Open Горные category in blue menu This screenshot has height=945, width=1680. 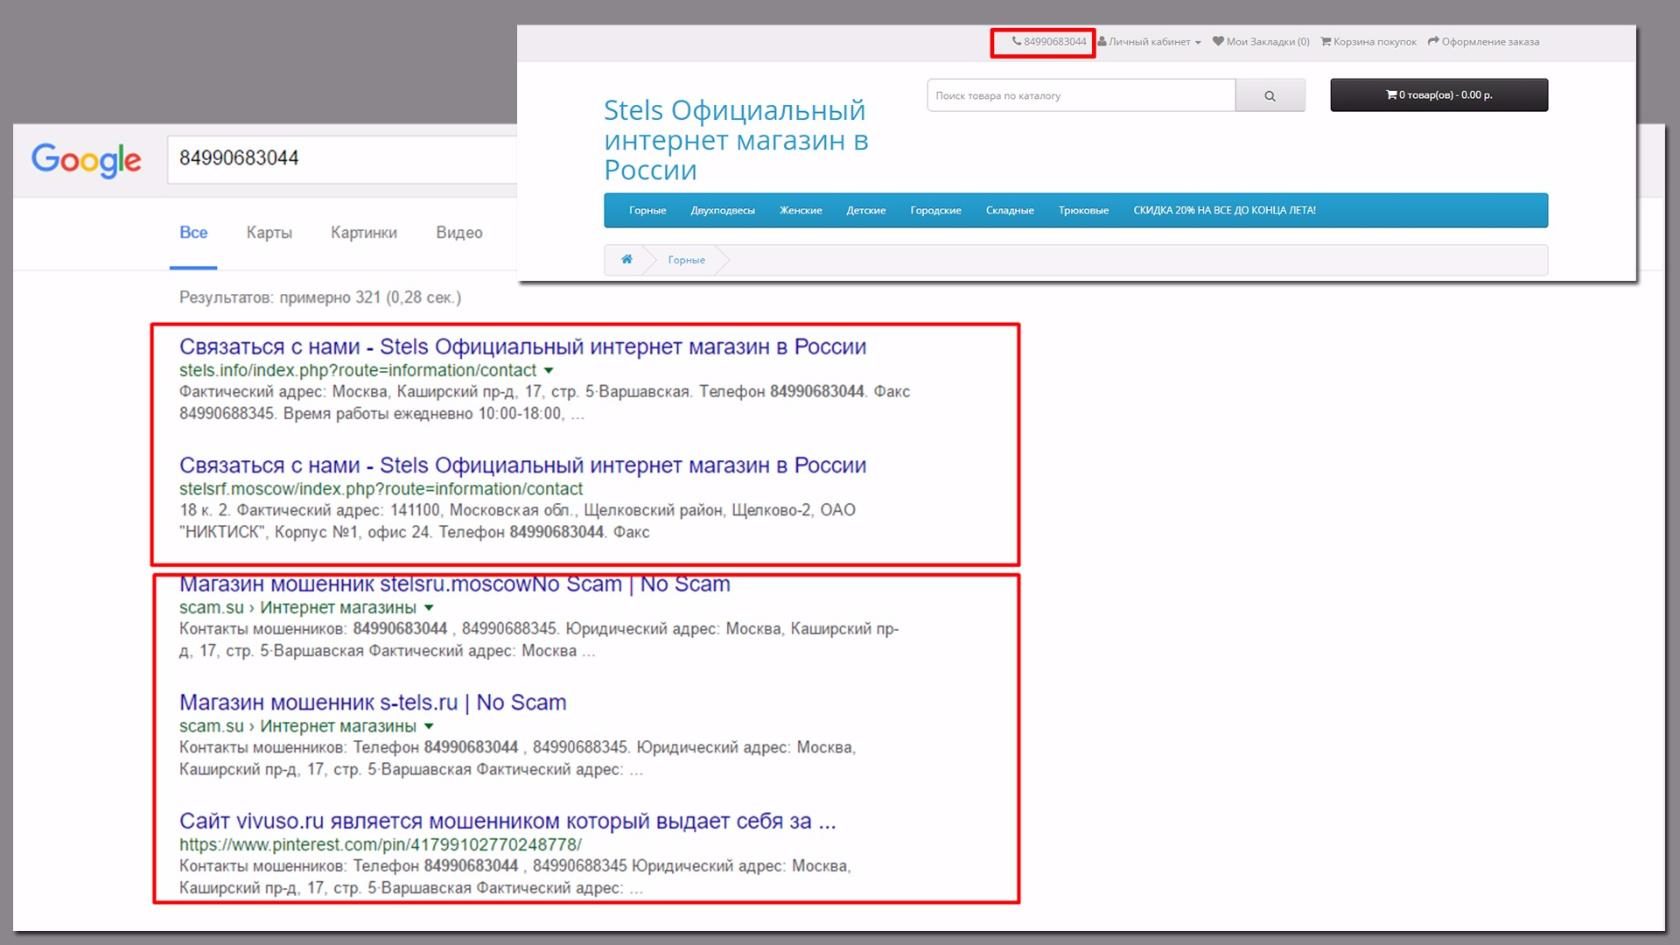647,211
